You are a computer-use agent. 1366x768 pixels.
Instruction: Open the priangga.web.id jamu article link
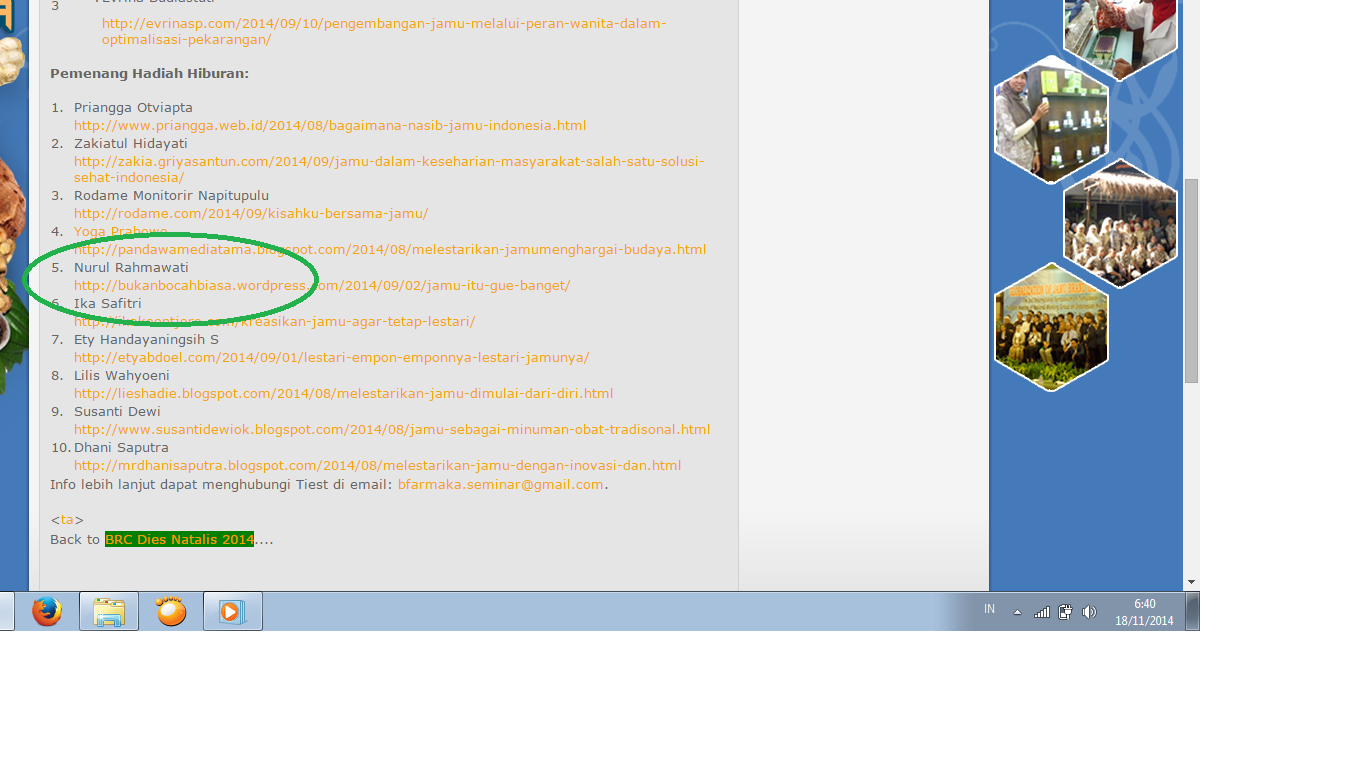click(x=329, y=125)
